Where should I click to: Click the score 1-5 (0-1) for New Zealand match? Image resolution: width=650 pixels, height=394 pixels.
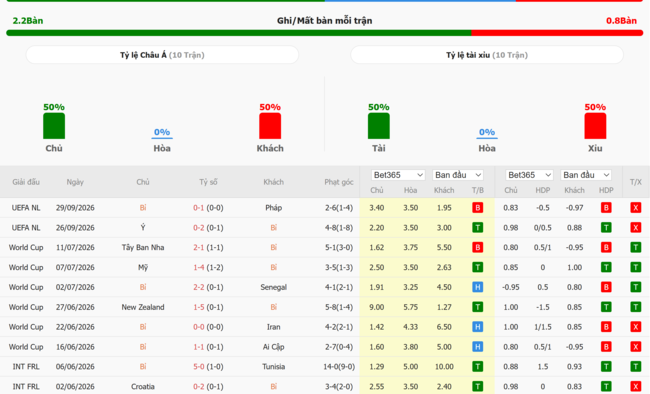(208, 307)
